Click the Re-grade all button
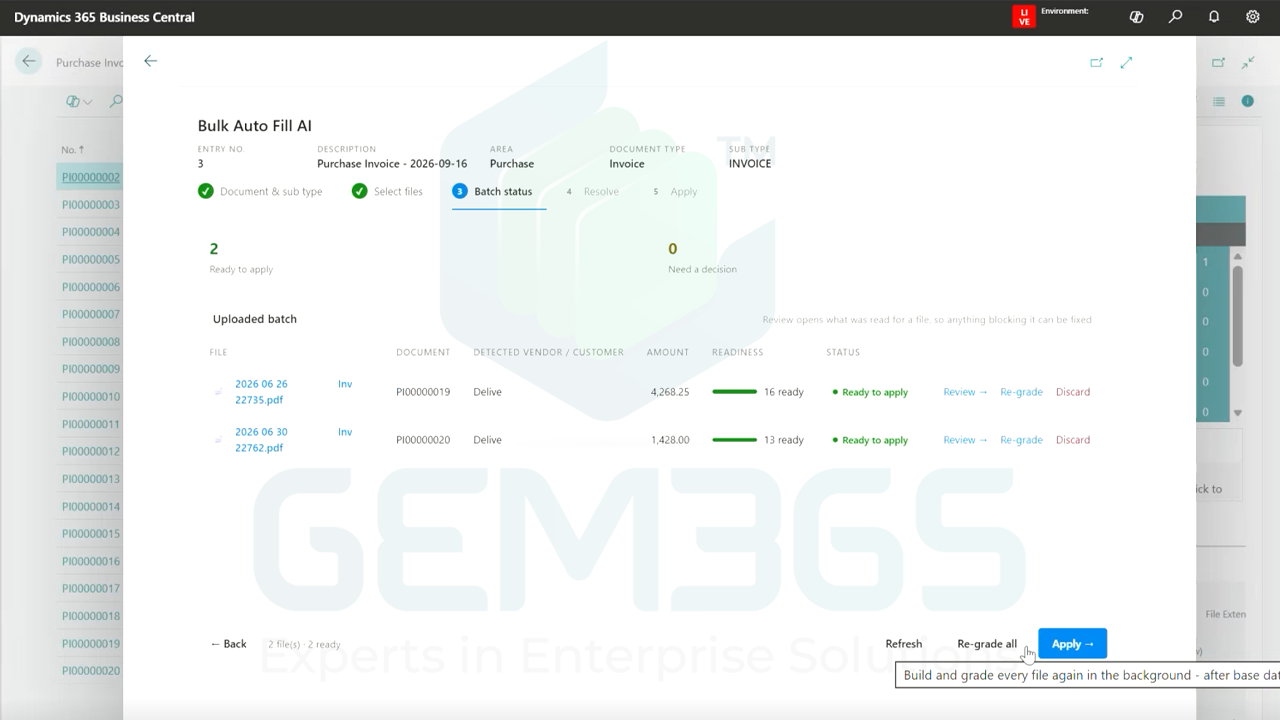Image resolution: width=1280 pixels, height=720 pixels. (x=987, y=644)
